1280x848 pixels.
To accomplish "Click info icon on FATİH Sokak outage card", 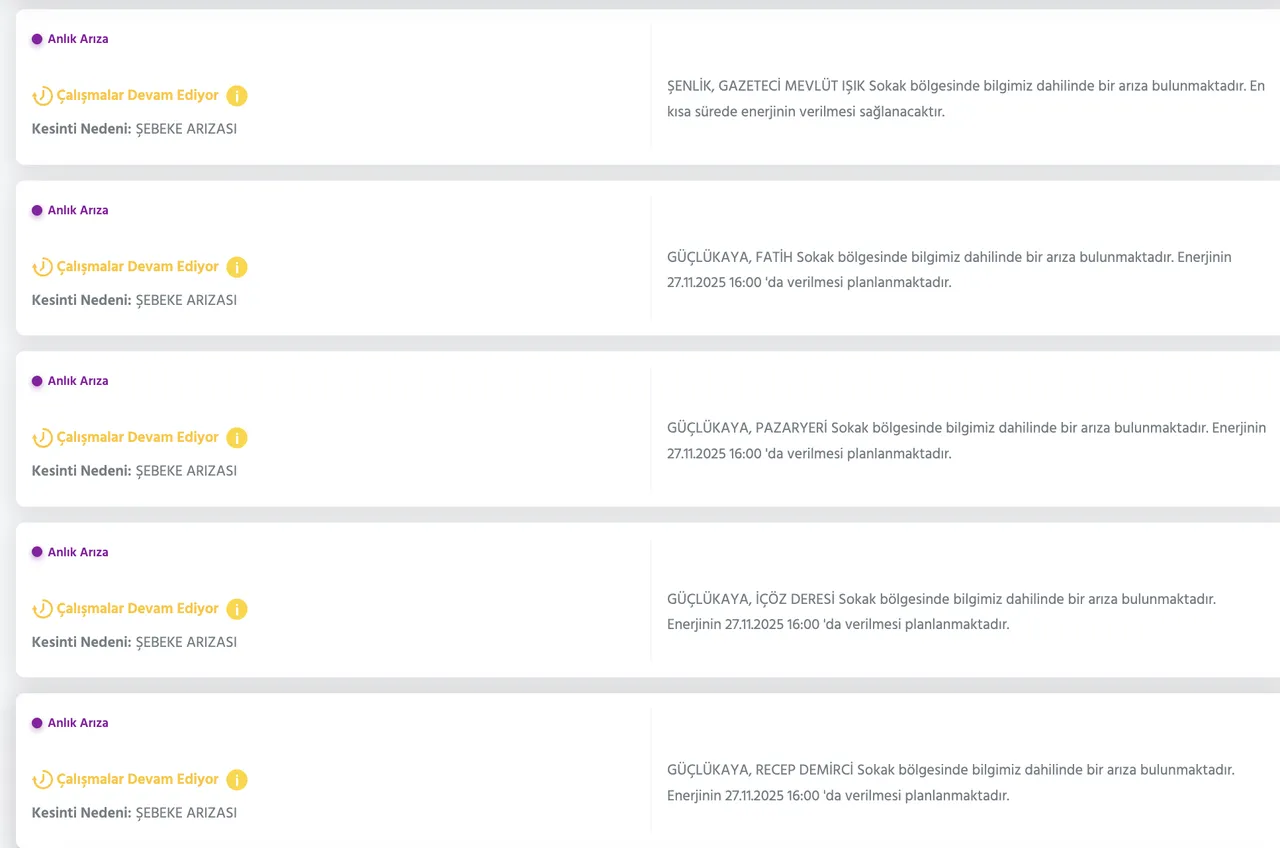I will pyautogui.click(x=237, y=267).
